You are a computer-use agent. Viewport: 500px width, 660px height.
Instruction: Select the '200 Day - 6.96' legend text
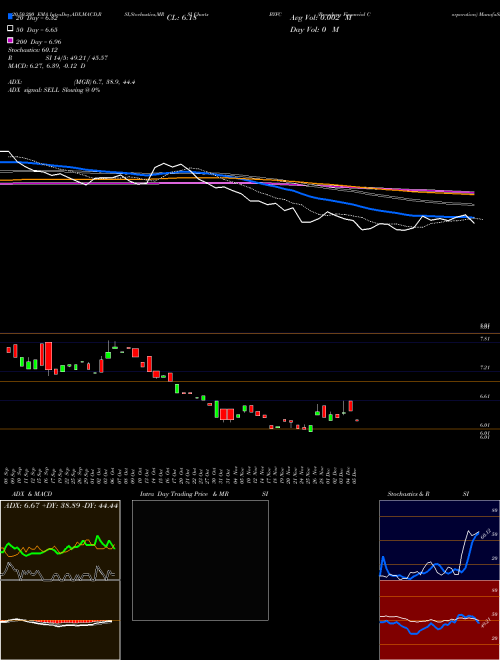38,42
